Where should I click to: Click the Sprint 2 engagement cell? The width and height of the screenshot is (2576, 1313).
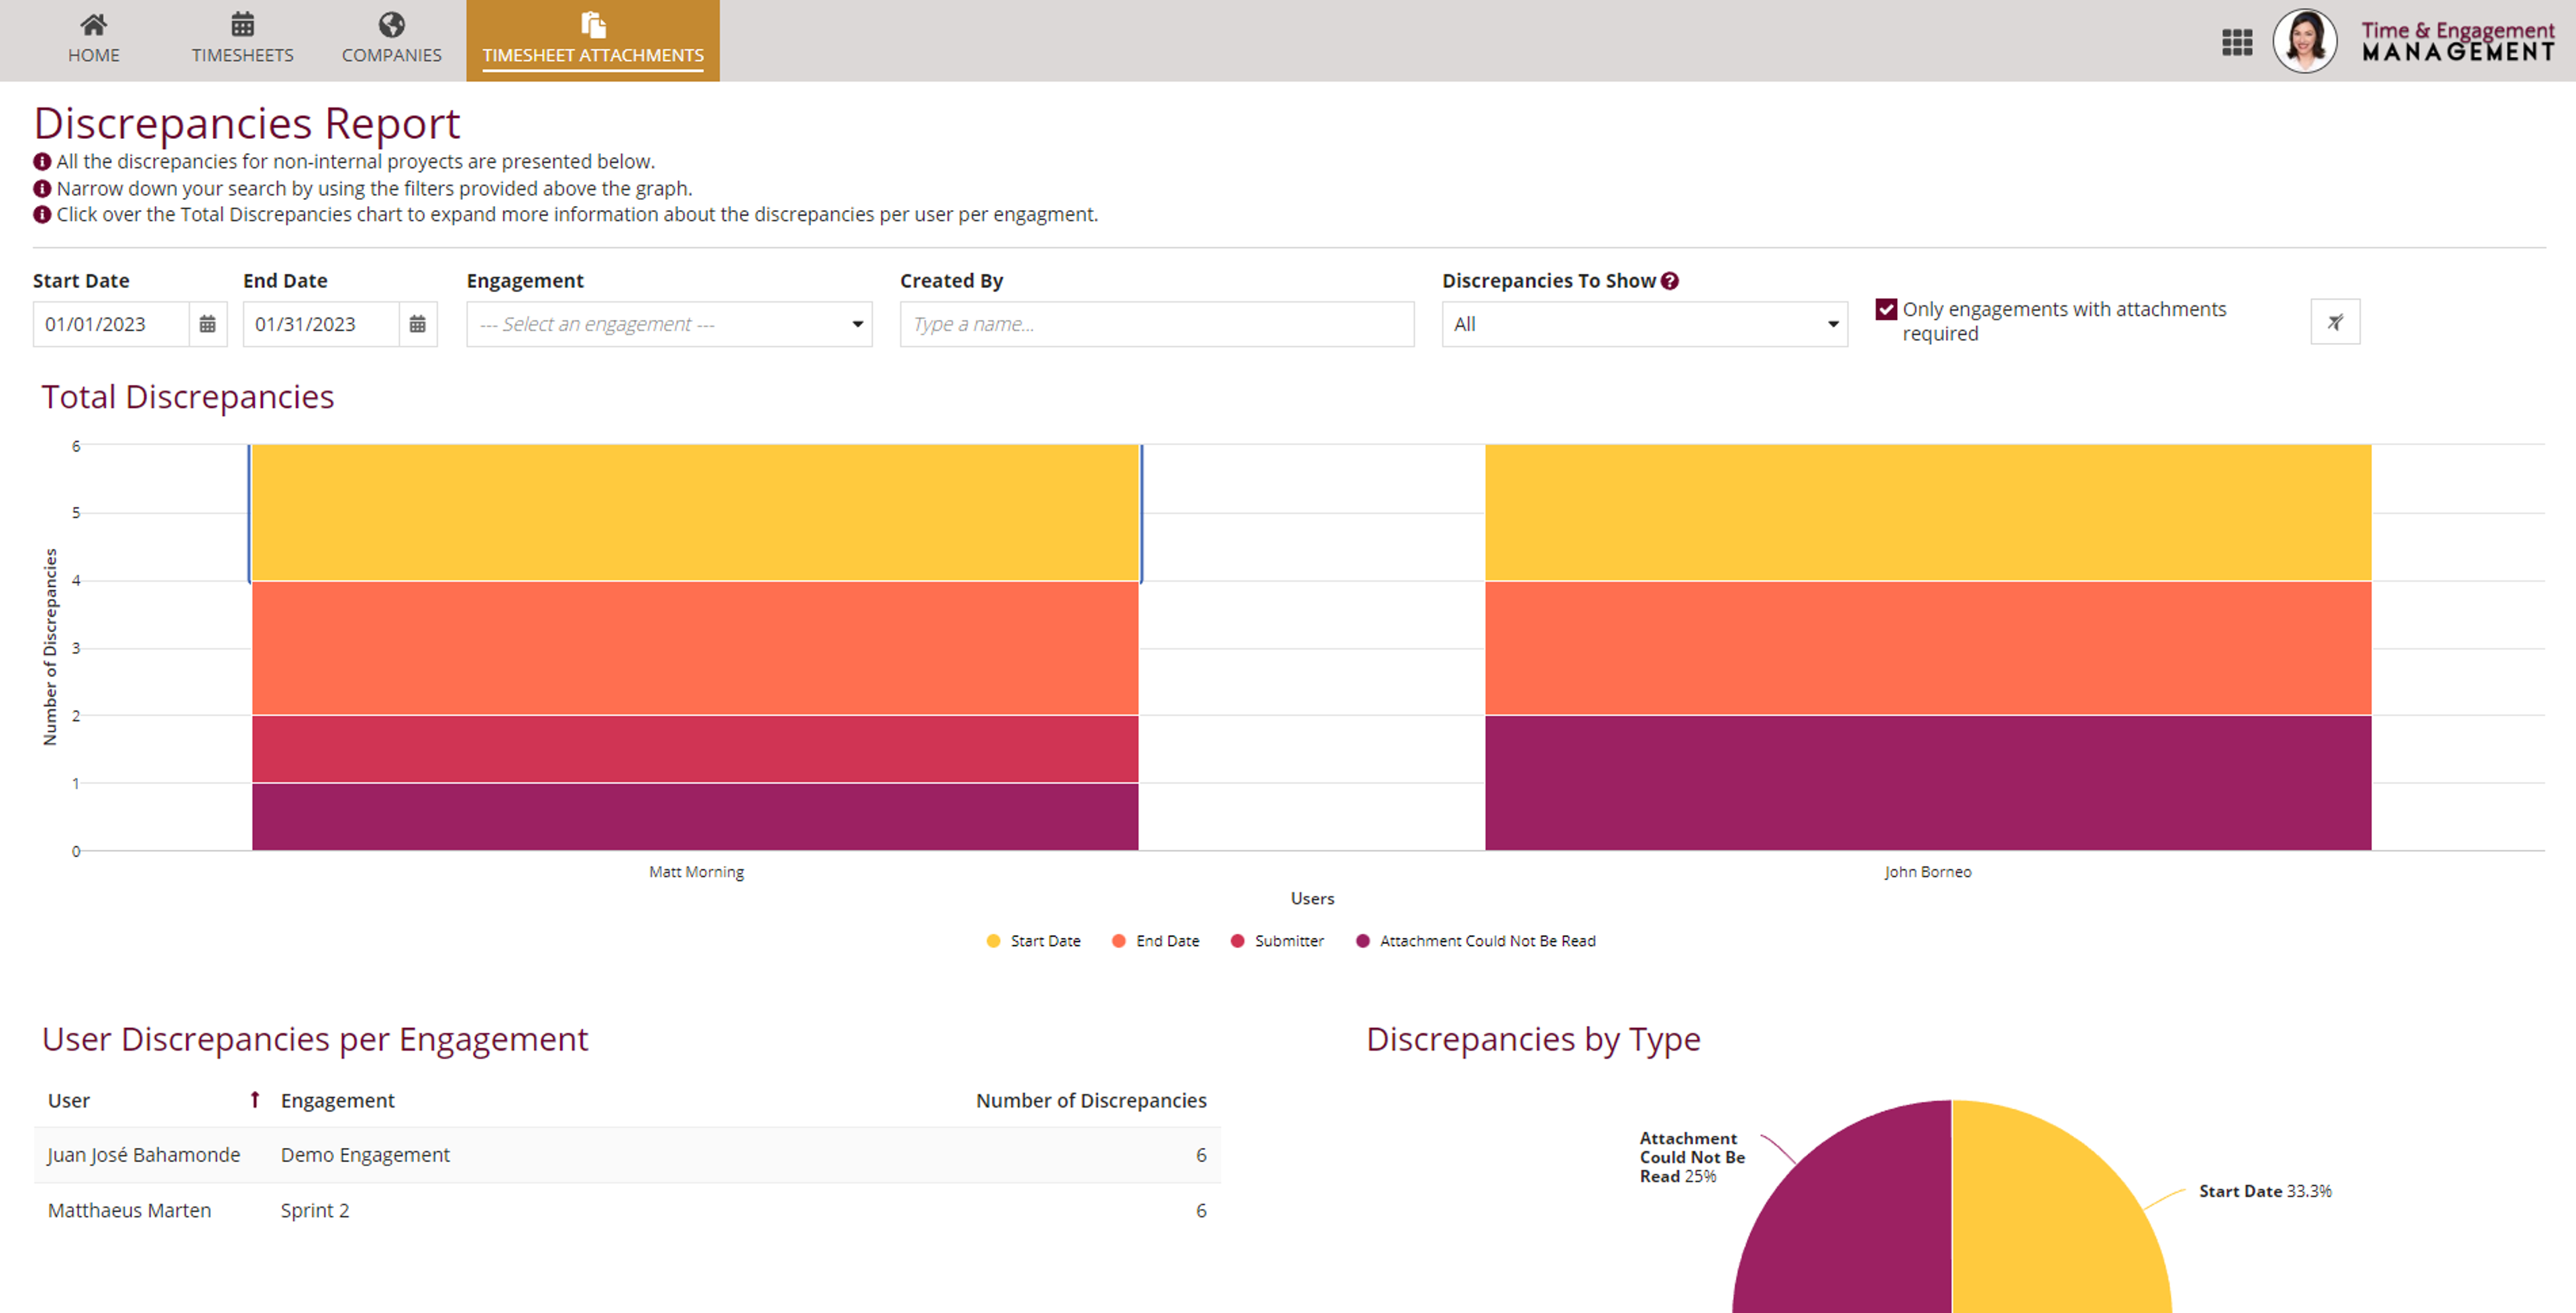(x=315, y=1210)
